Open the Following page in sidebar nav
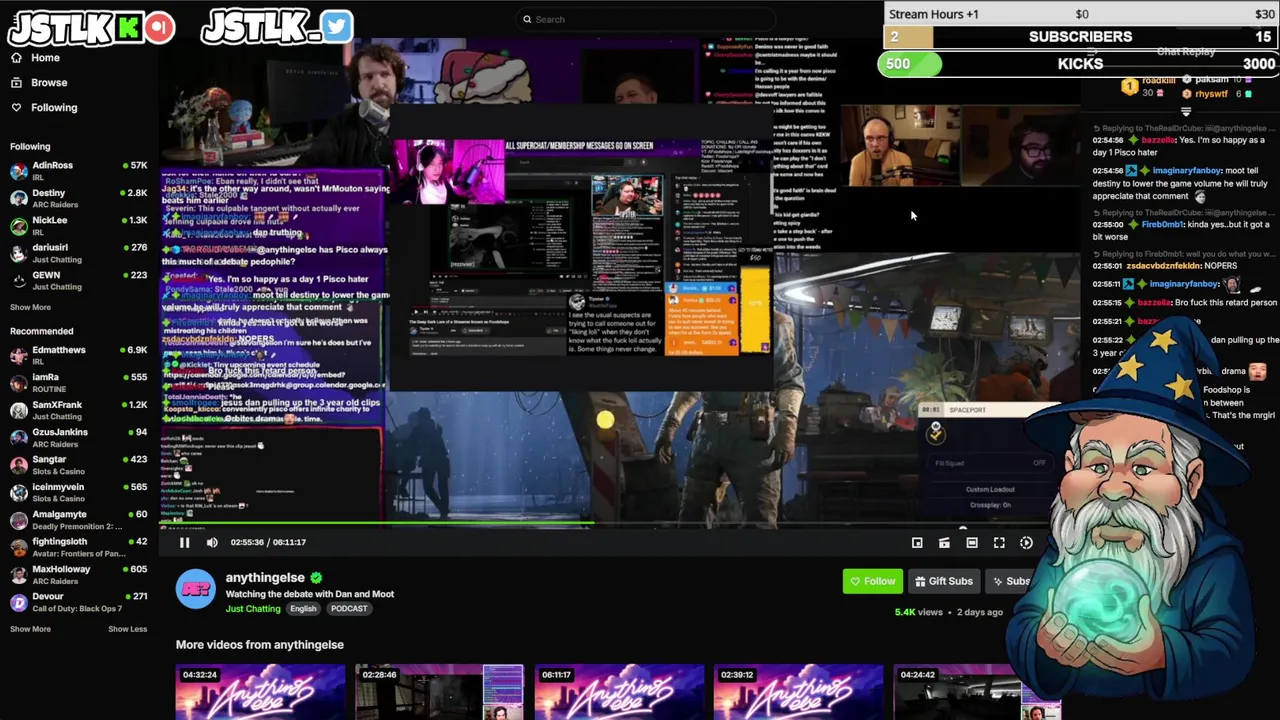 pyautogui.click(x=54, y=107)
